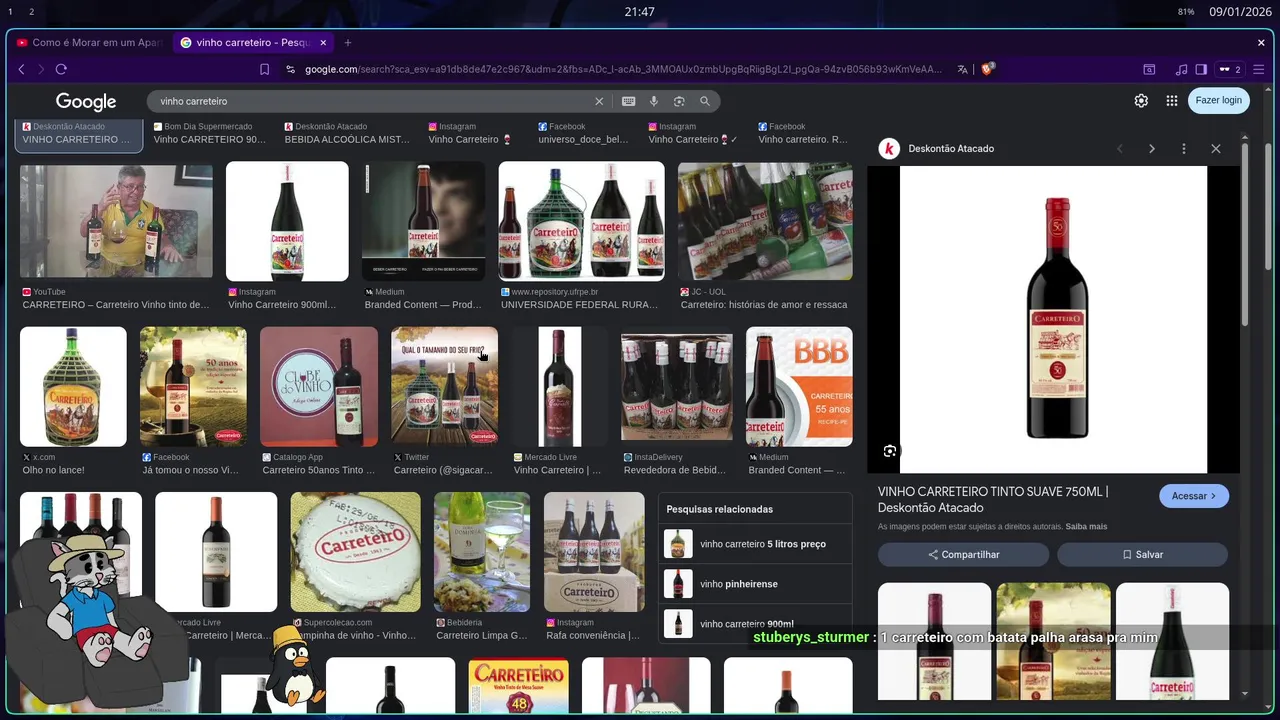Viewport: 1280px width, 720px height.
Task: Show next image in preview panel
Action: (x=1151, y=148)
